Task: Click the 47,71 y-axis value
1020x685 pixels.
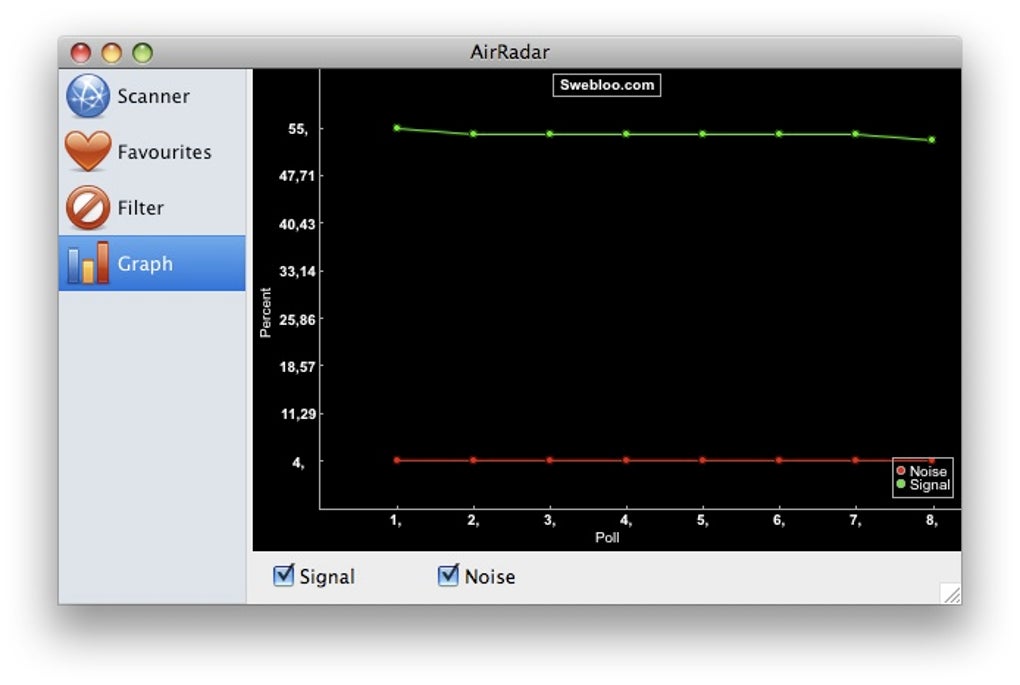Action: click(x=297, y=176)
